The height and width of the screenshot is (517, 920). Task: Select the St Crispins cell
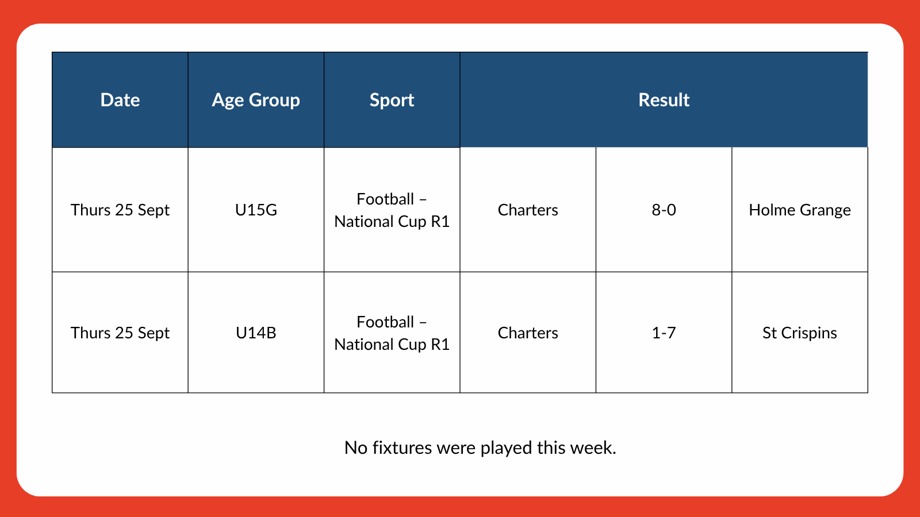click(800, 333)
